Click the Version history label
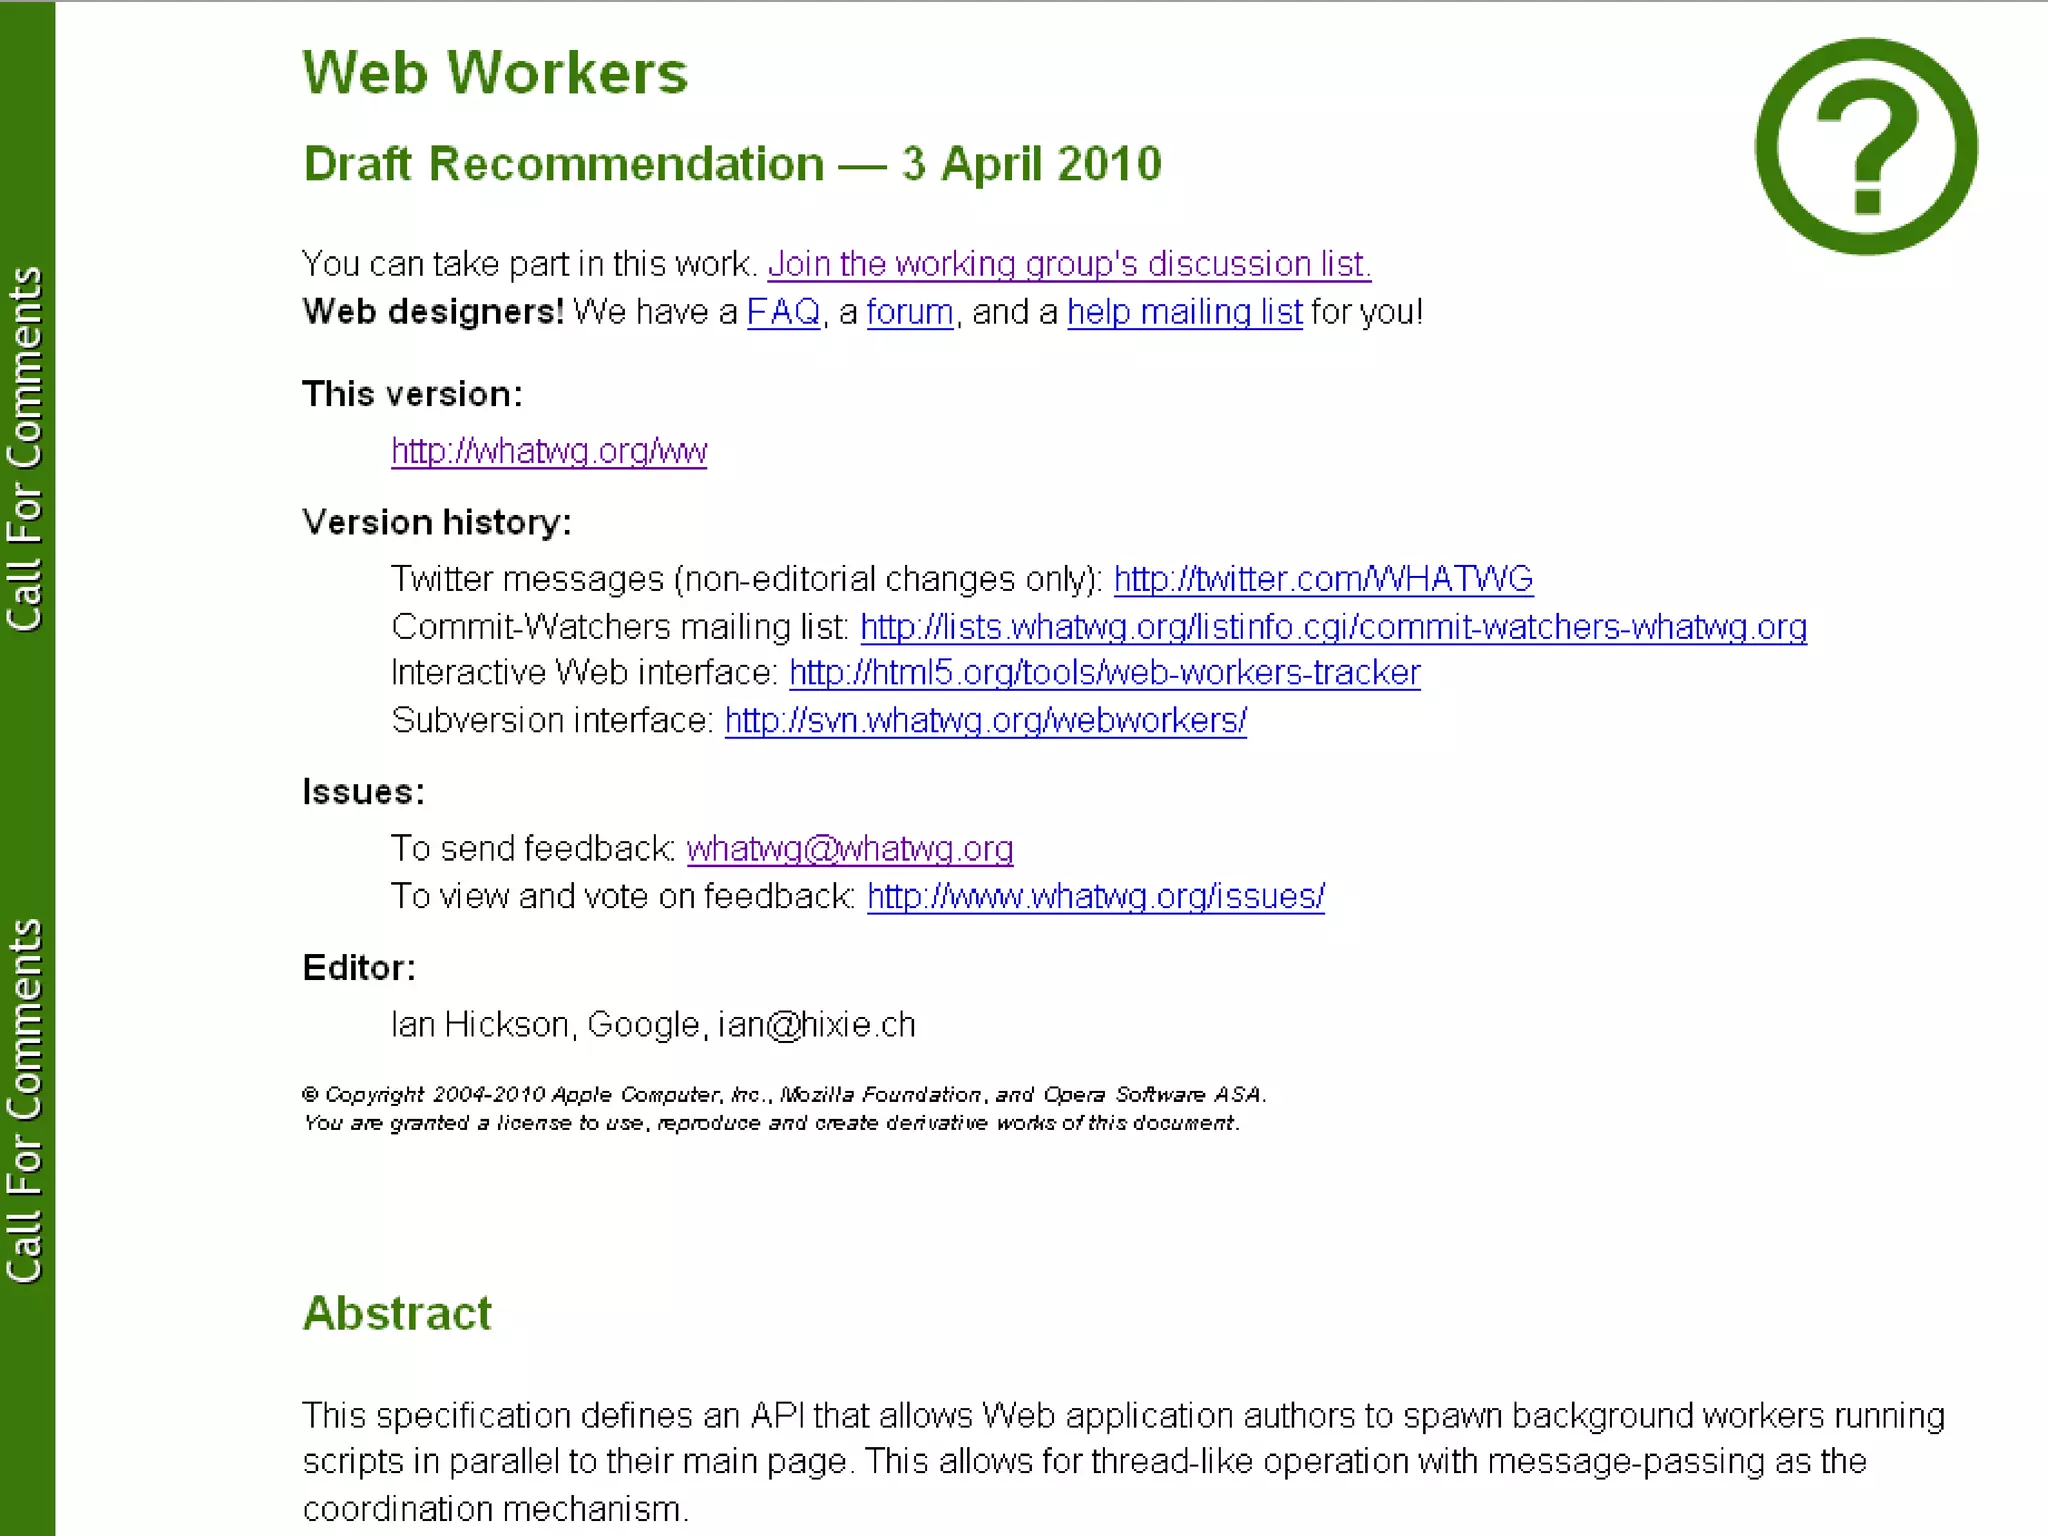This screenshot has height=1536, width=2048. click(436, 522)
